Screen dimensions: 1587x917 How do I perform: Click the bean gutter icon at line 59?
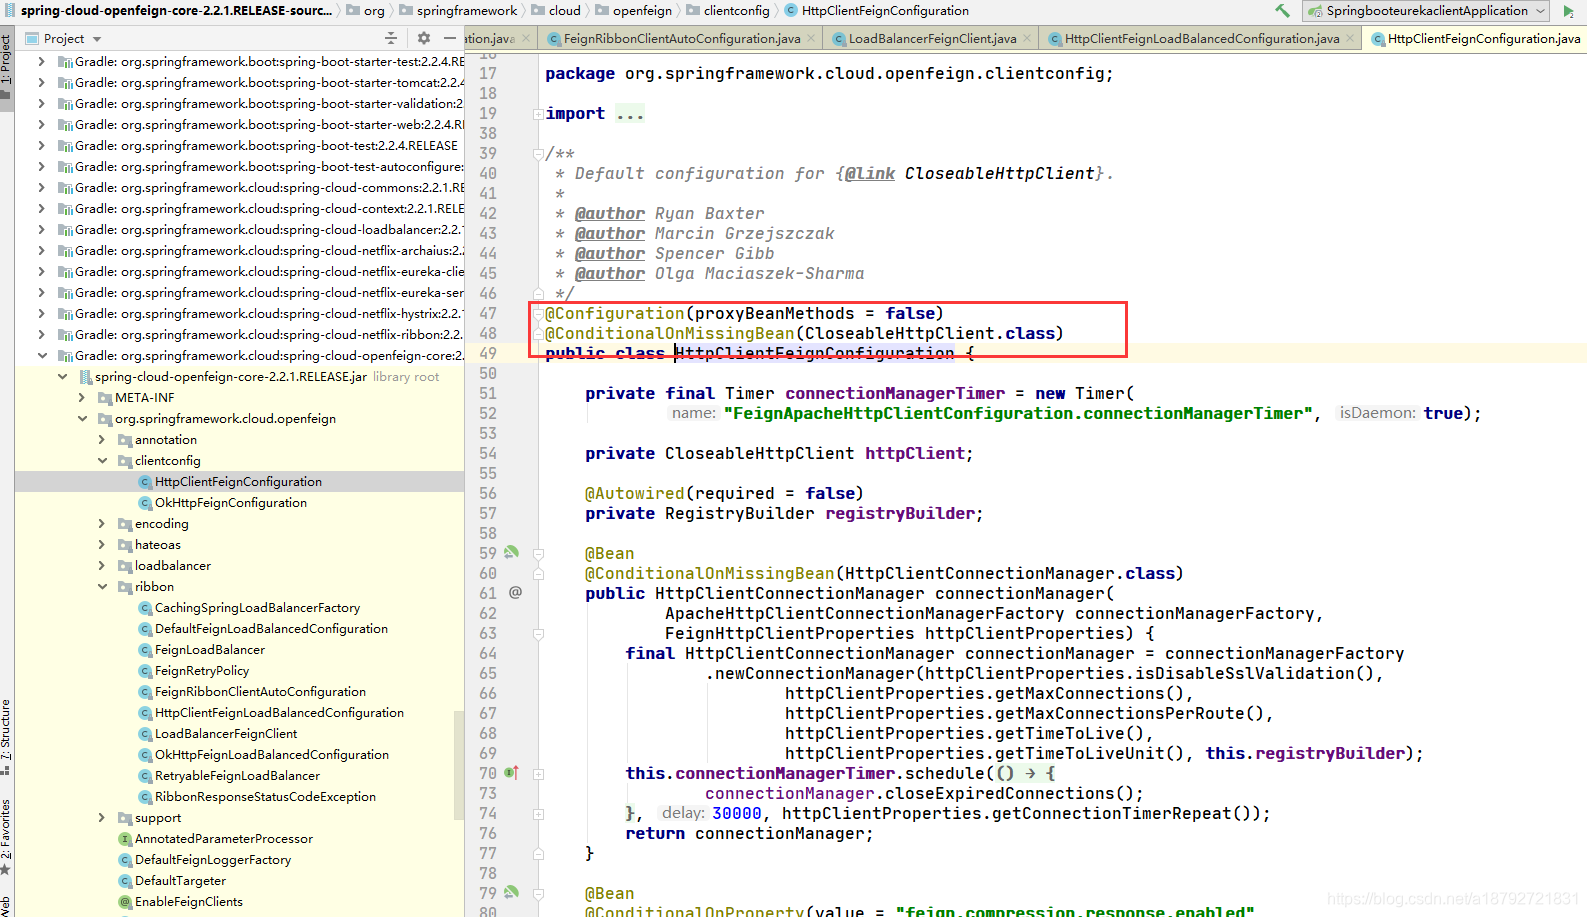pyautogui.click(x=512, y=552)
